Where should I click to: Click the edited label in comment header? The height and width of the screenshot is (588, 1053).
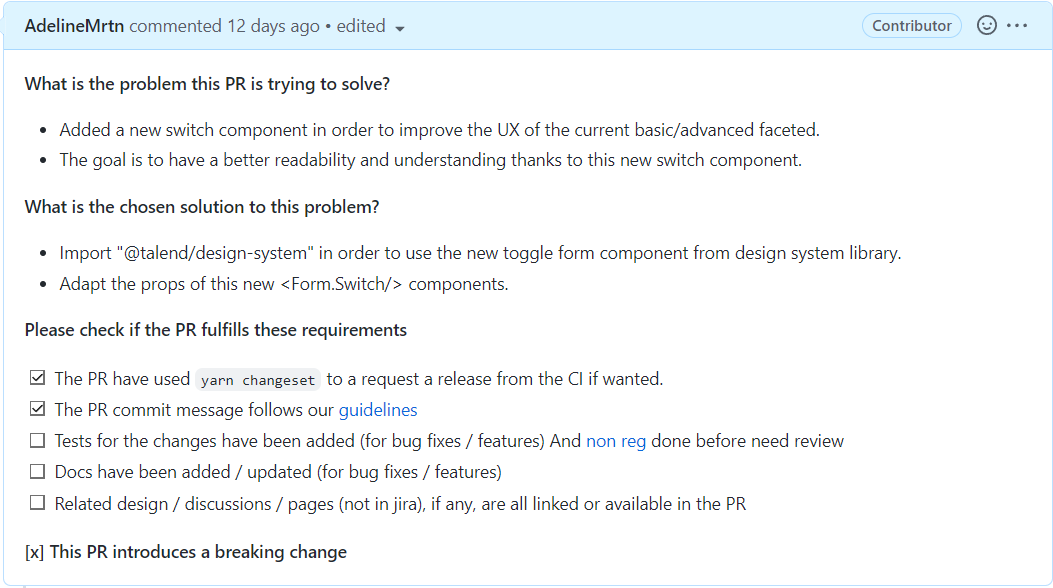[361, 26]
